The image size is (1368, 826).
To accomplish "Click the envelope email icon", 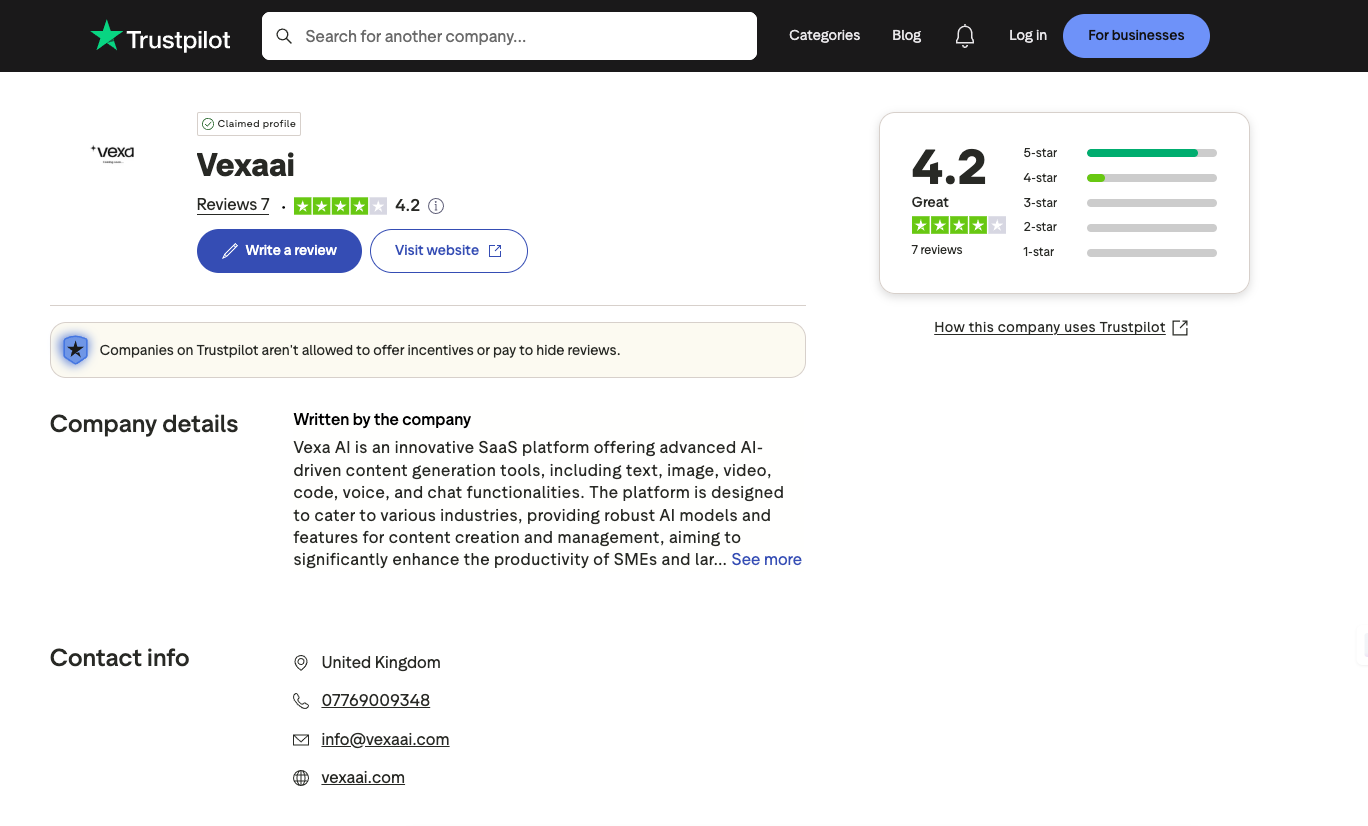I will (301, 740).
